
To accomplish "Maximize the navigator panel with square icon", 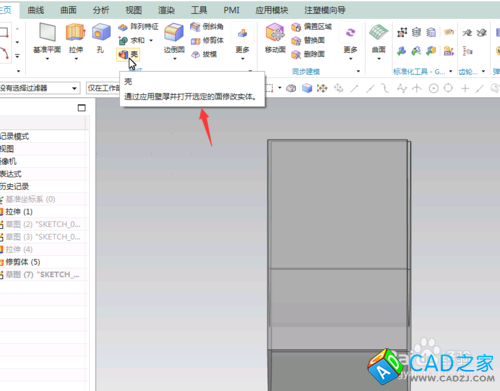I will (x=82, y=108).
